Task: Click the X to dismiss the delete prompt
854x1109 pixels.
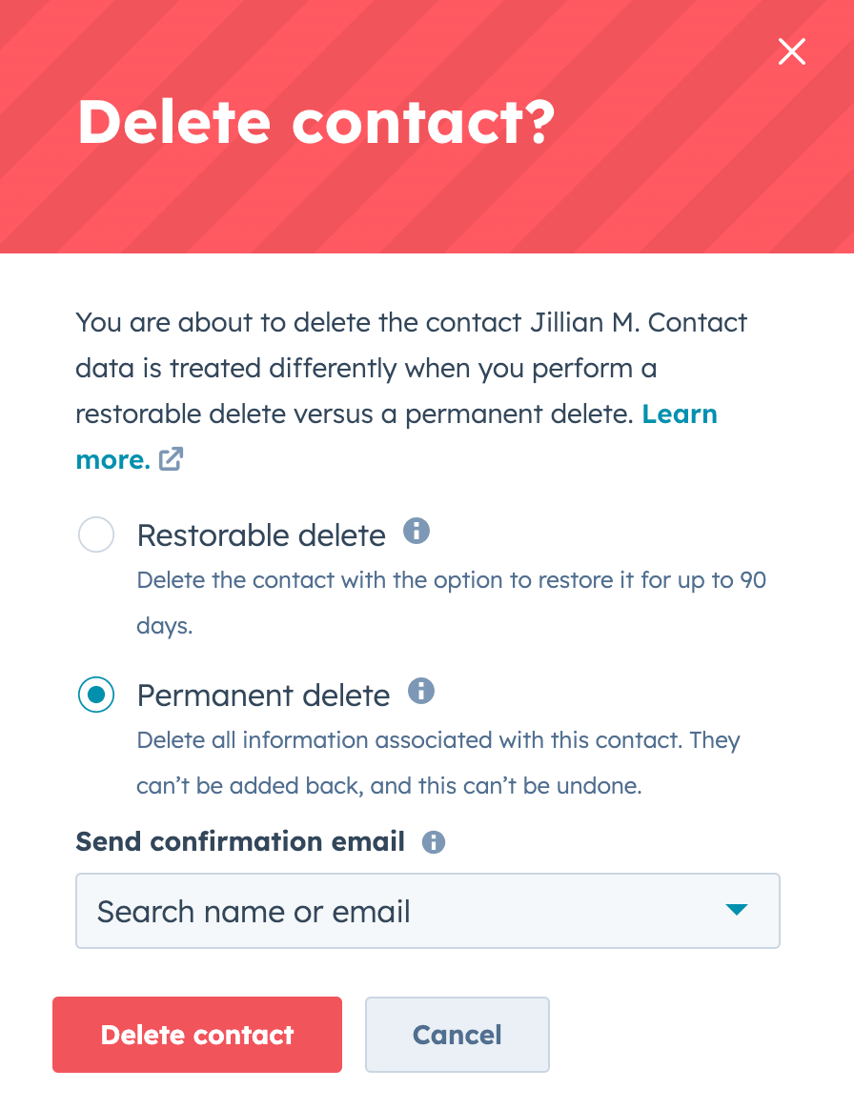Action: pos(791,52)
